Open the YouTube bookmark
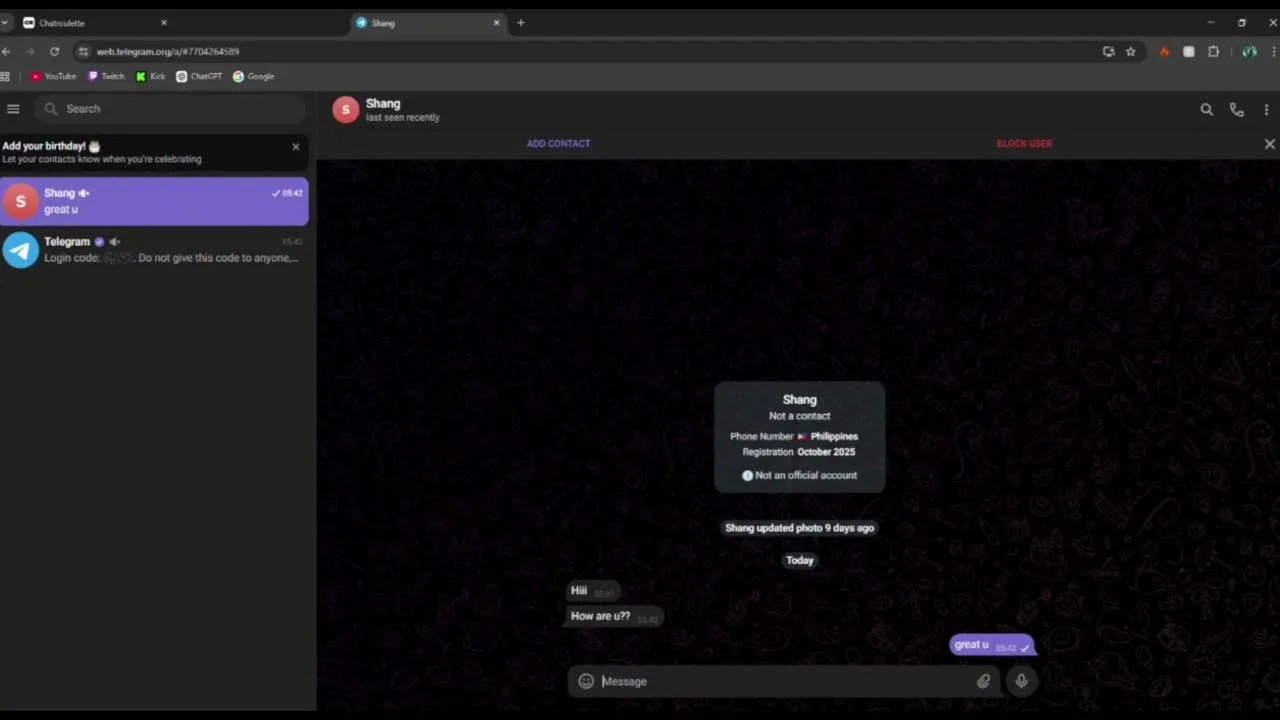1280x720 pixels. coord(53,76)
